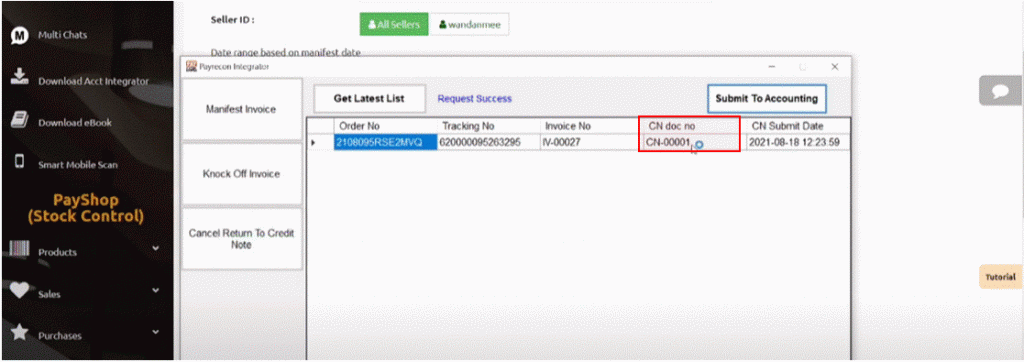Screen dimensions: 1024x362
Task: Open the chat bubble icon at right edge
Action: pyautogui.click(x=1000, y=91)
